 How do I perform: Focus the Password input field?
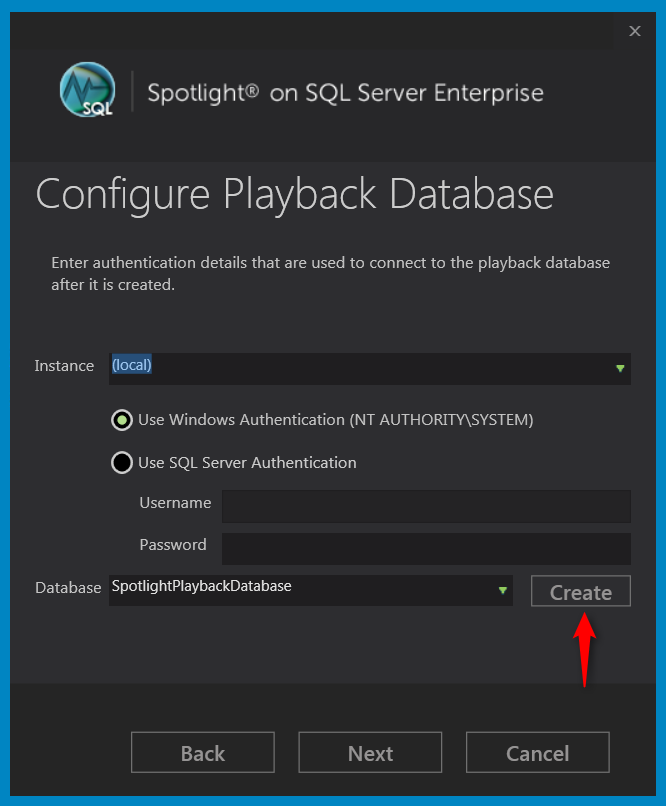point(426,548)
